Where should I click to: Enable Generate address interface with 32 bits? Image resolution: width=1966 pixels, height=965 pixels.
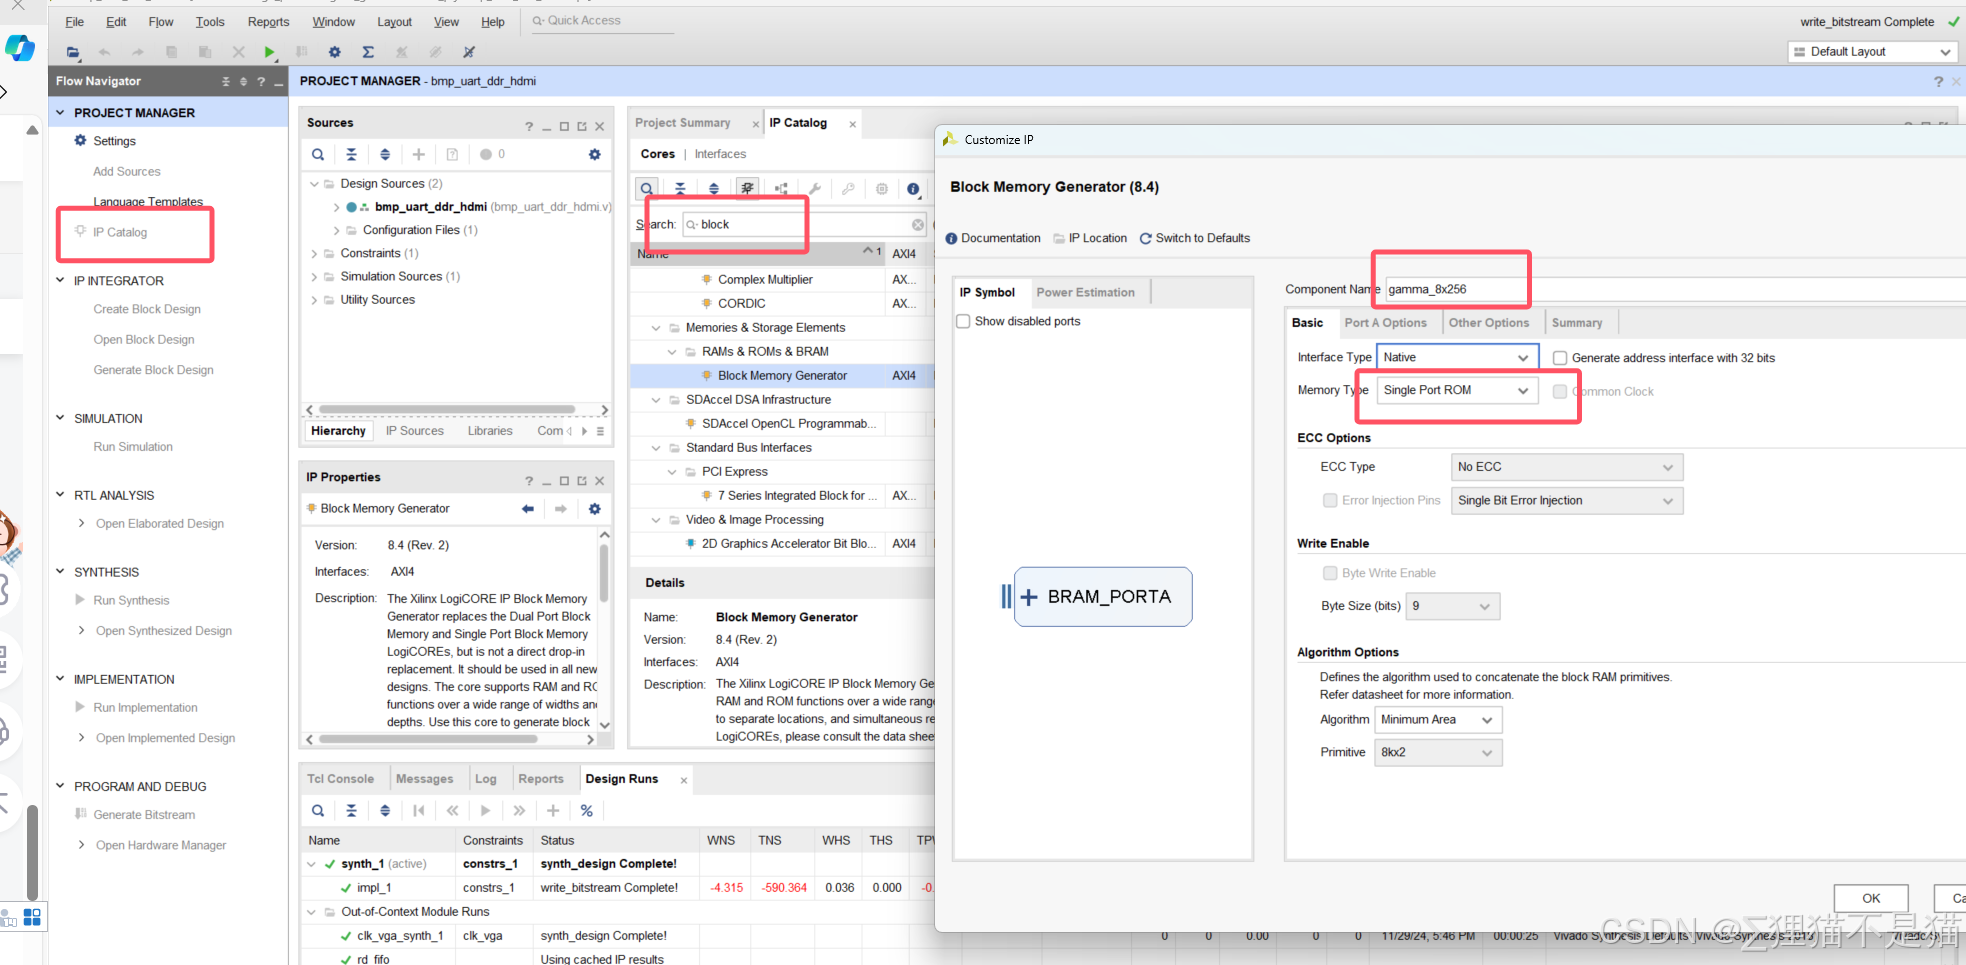(1560, 358)
